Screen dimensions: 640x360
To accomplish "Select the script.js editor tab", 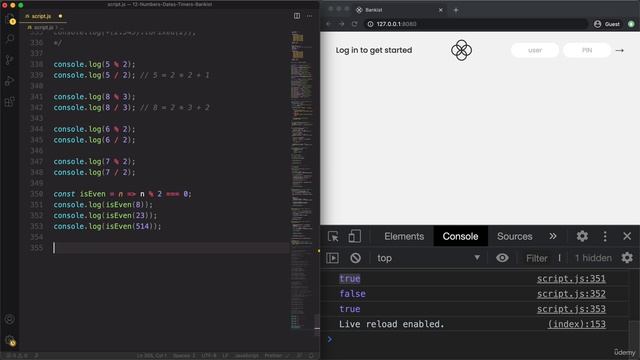I will click(43, 16).
